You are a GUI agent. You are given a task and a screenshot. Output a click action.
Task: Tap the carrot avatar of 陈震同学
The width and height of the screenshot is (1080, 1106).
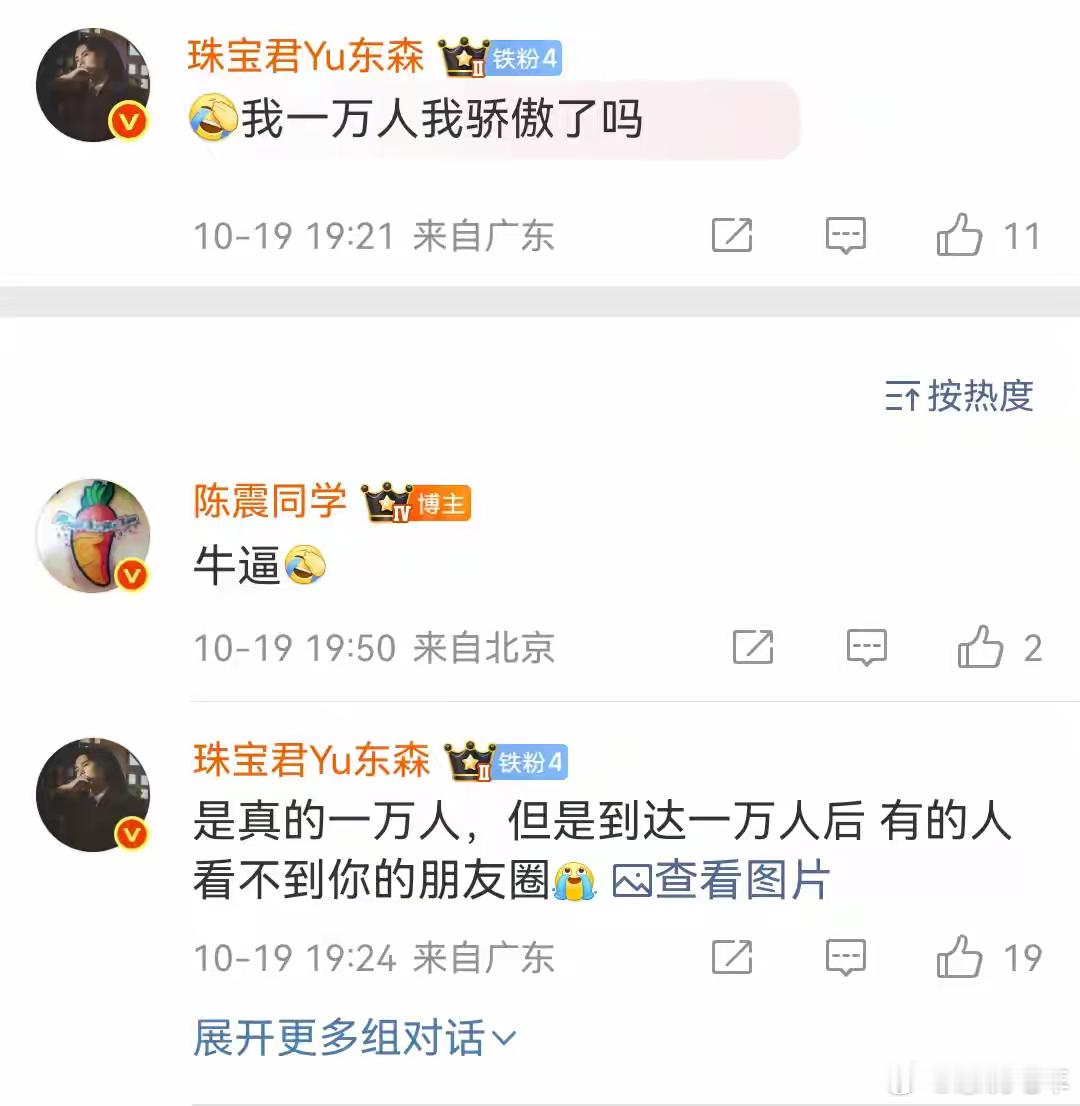[x=93, y=535]
